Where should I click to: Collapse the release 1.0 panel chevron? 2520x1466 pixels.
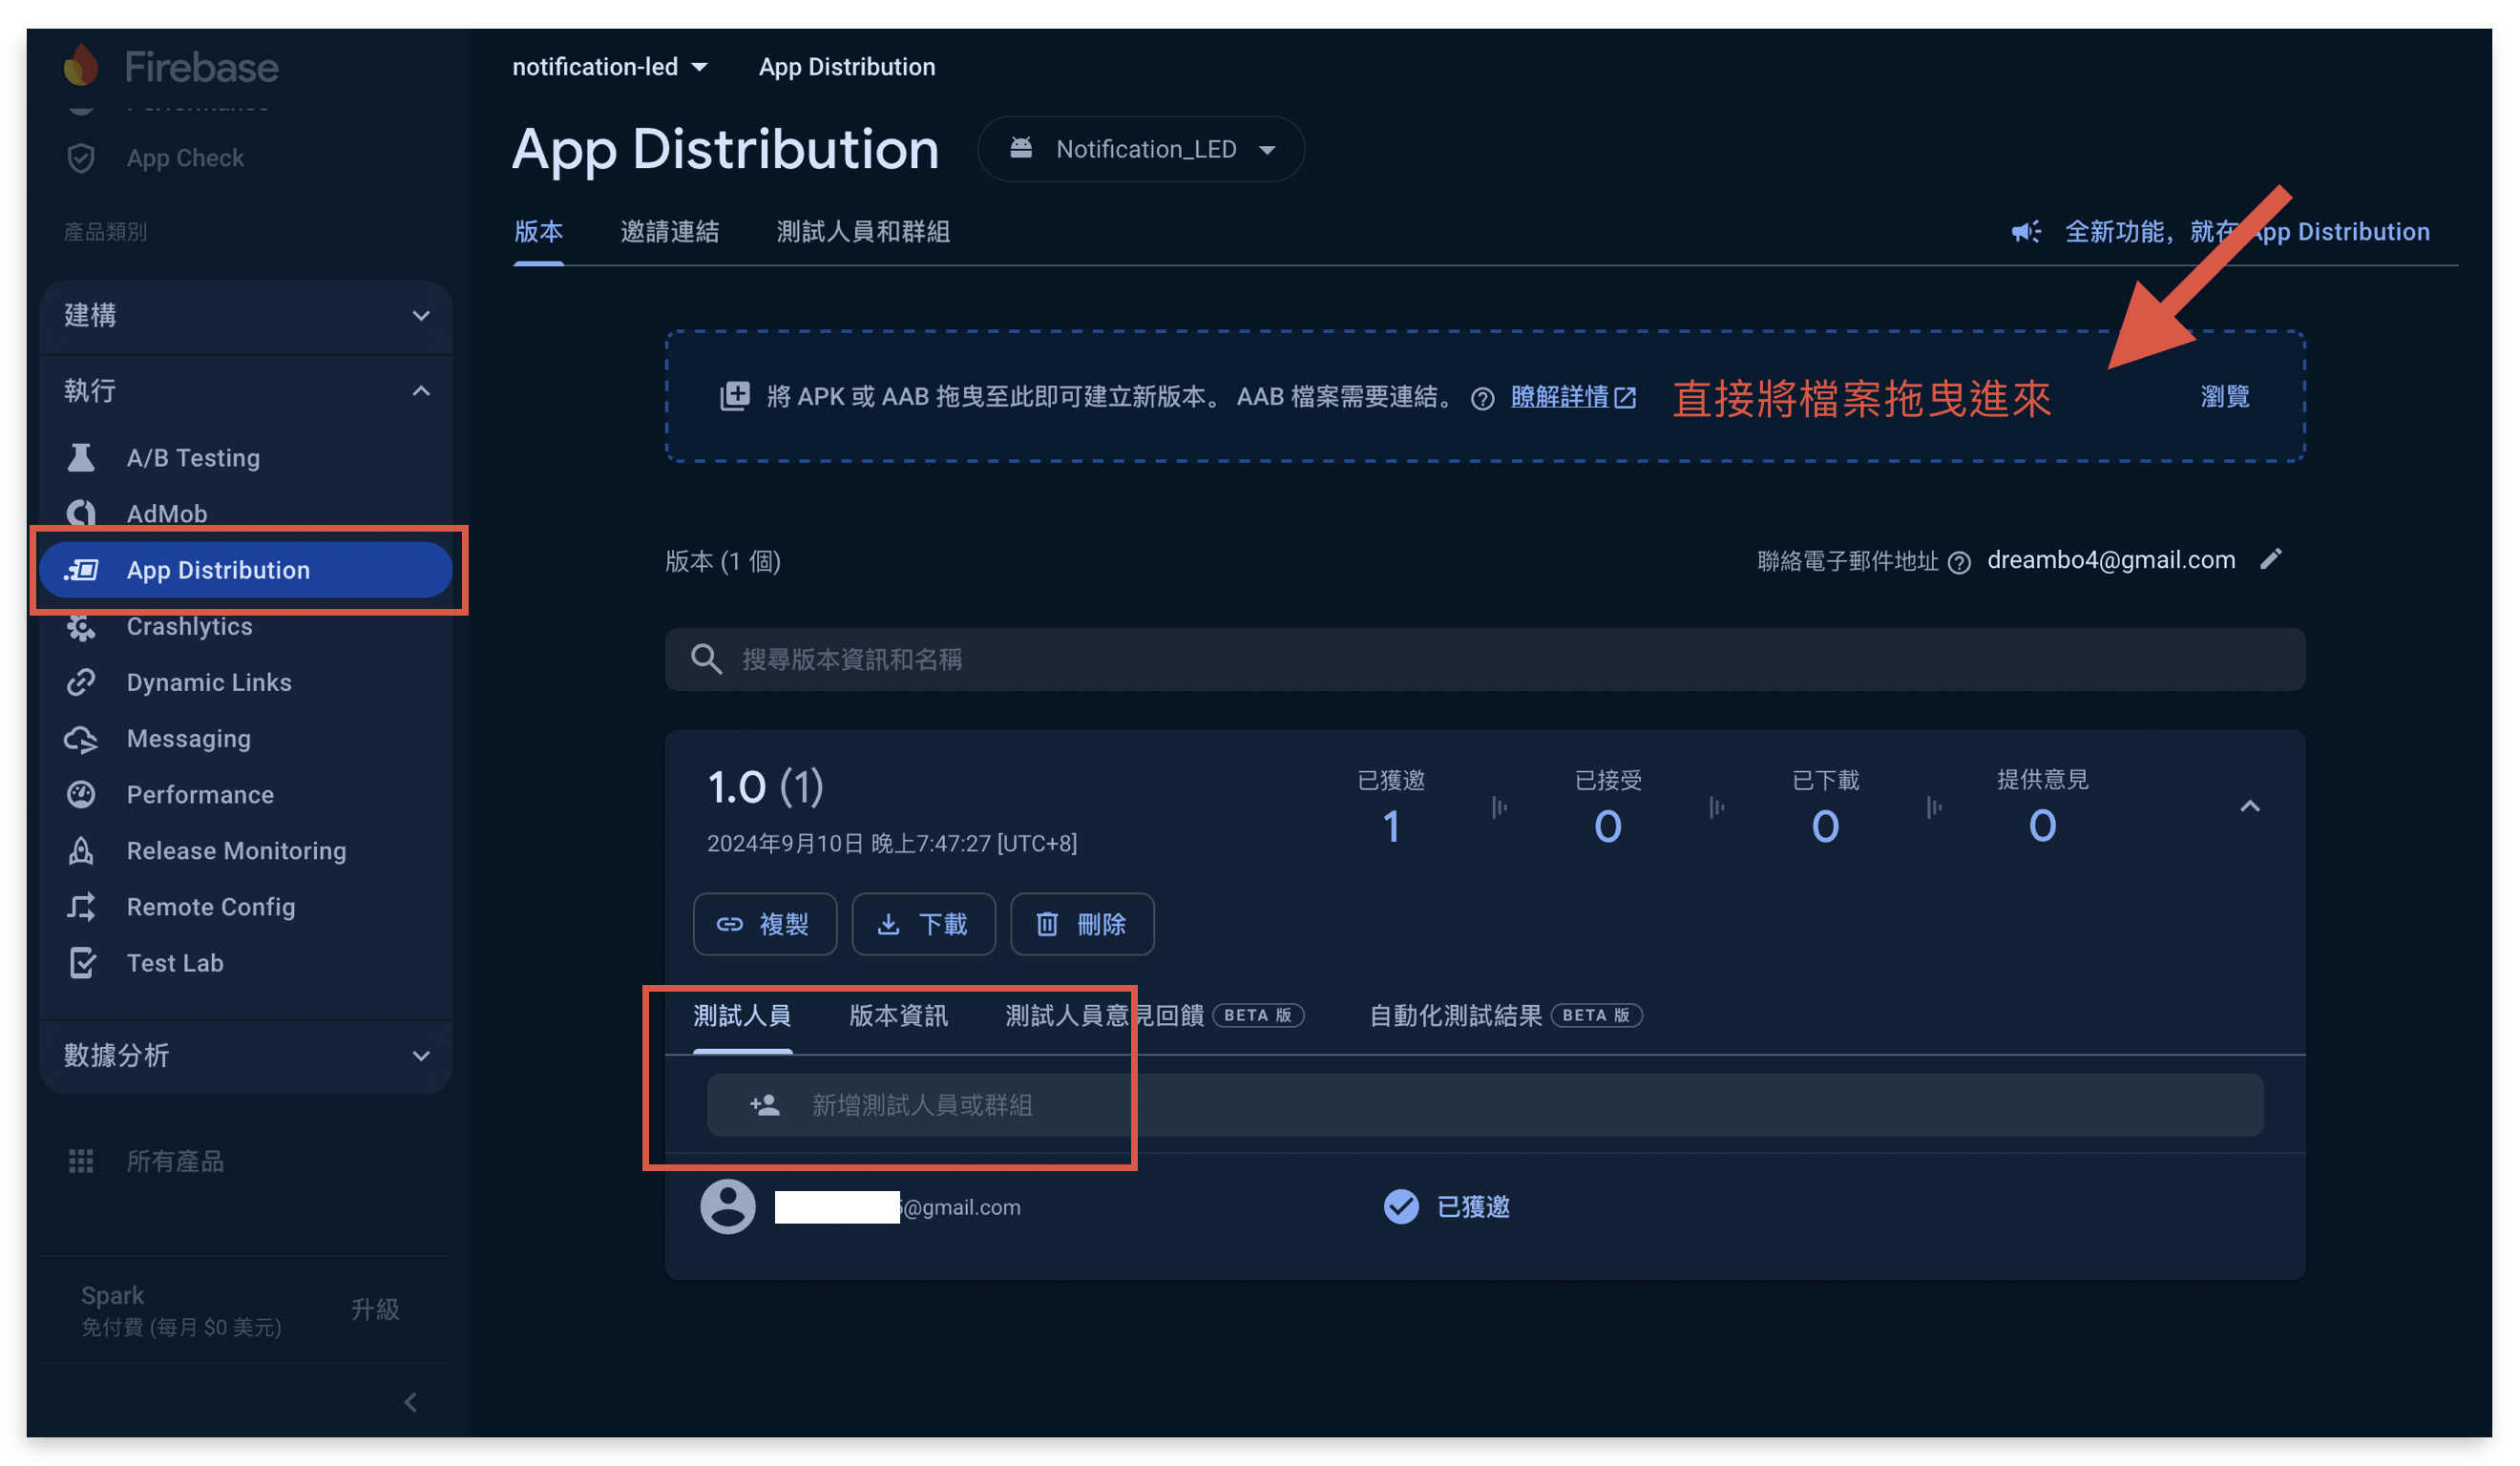[x=2250, y=805]
